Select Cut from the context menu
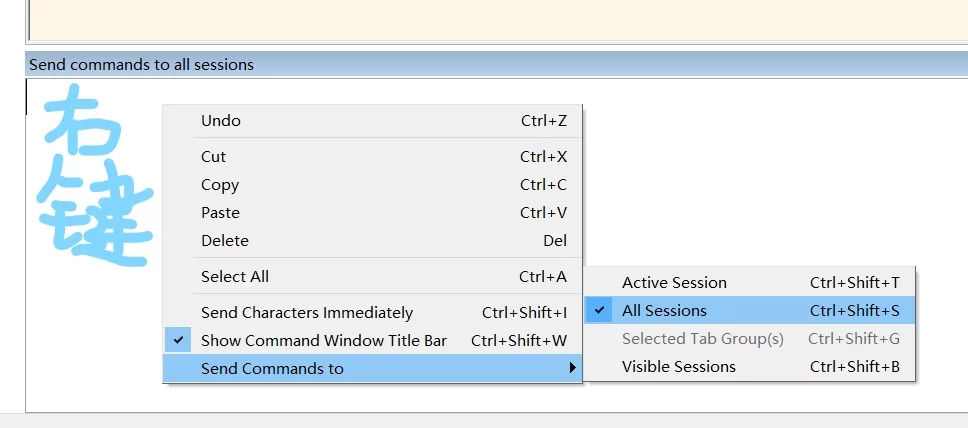This screenshot has height=428, width=968. click(x=214, y=157)
